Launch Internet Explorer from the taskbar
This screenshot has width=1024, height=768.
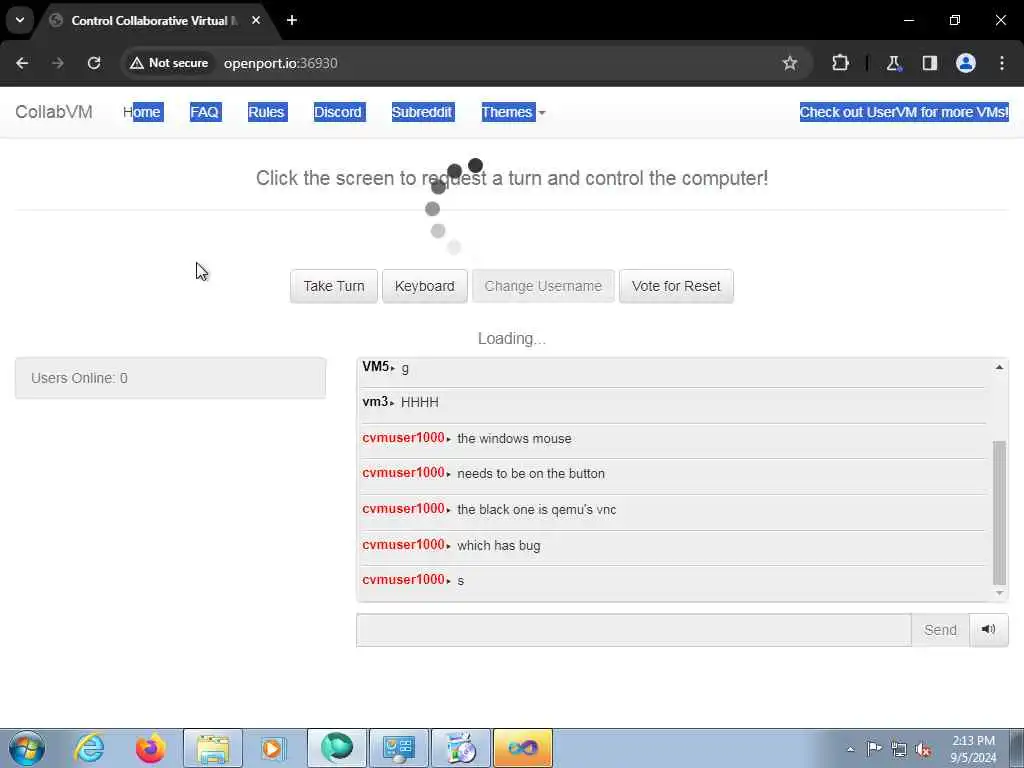[89, 748]
